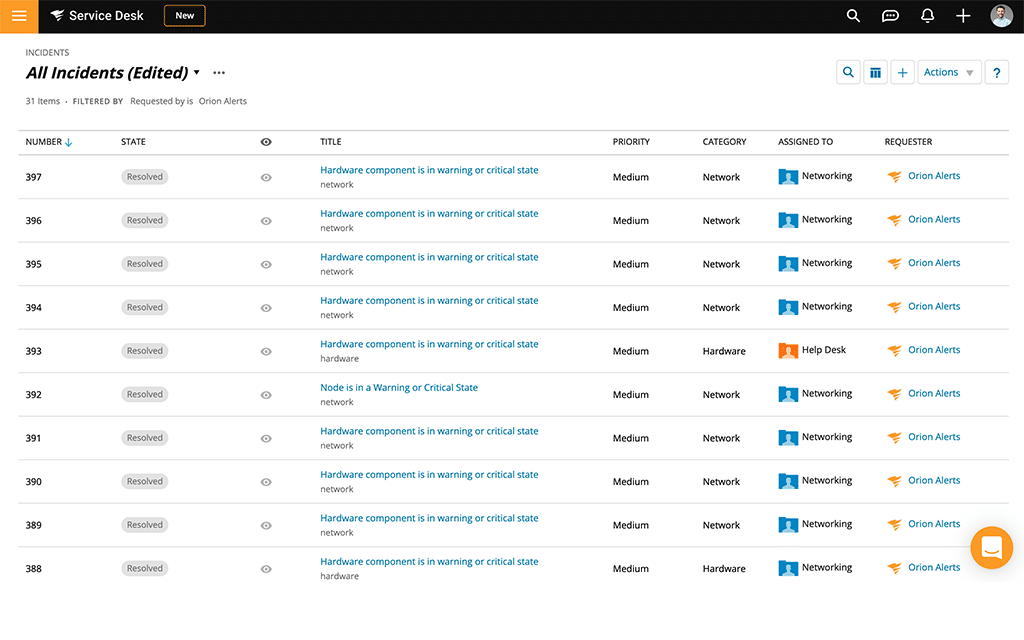This screenshot has height=640, width=1024.
Task: Click the Orion Alerts filter value
Action: pos(223,101)
